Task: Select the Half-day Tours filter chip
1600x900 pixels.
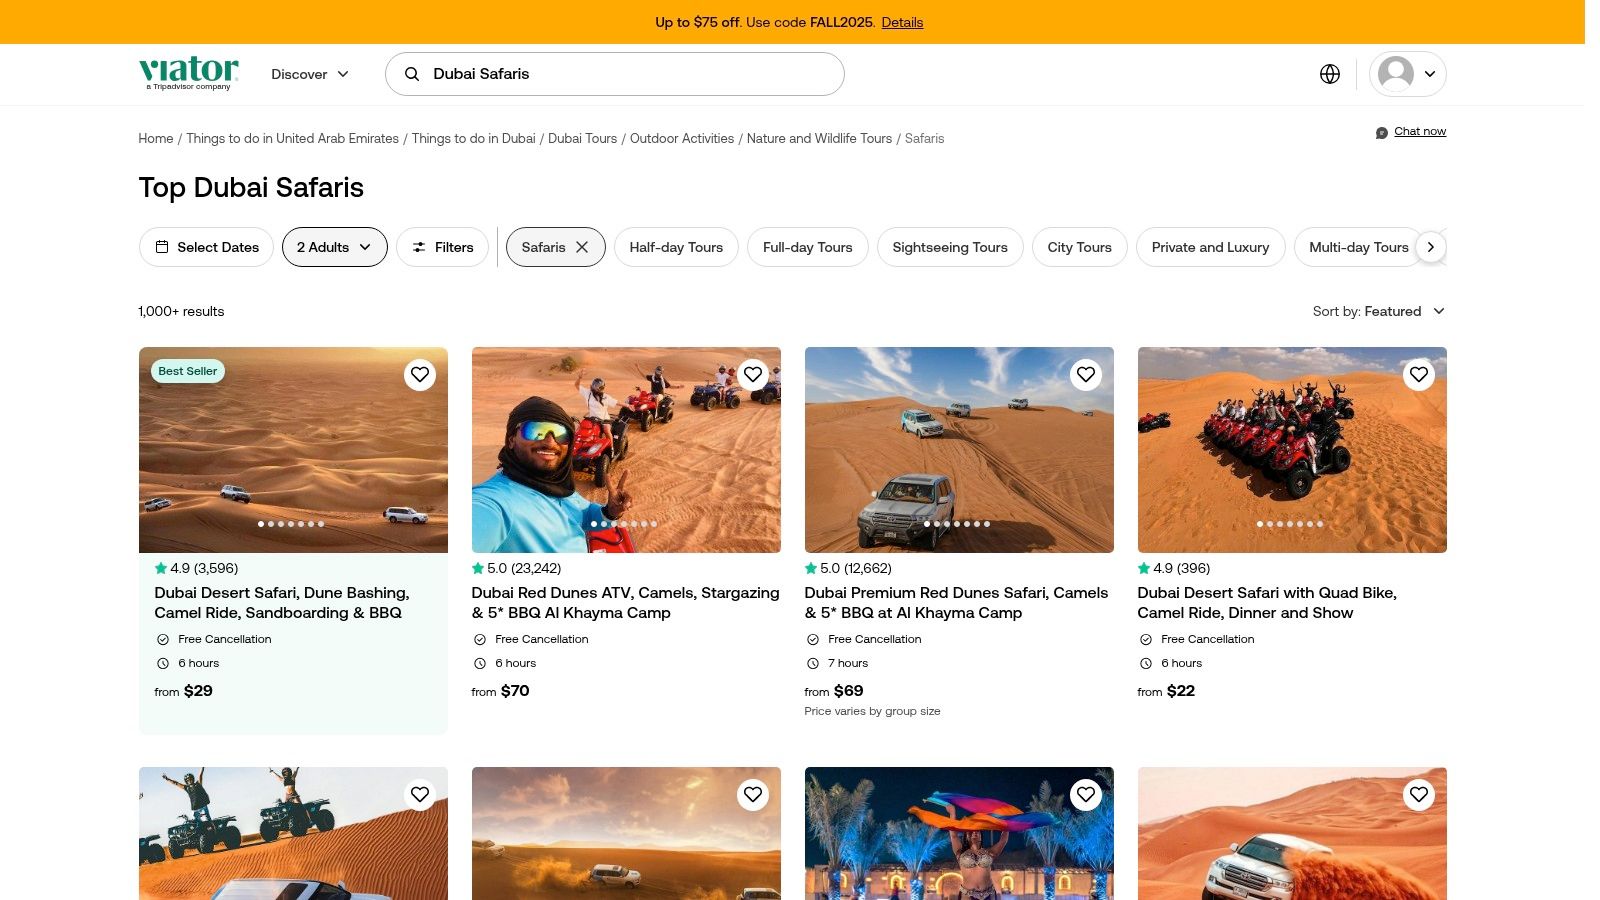Action: (x=676, y=247)
